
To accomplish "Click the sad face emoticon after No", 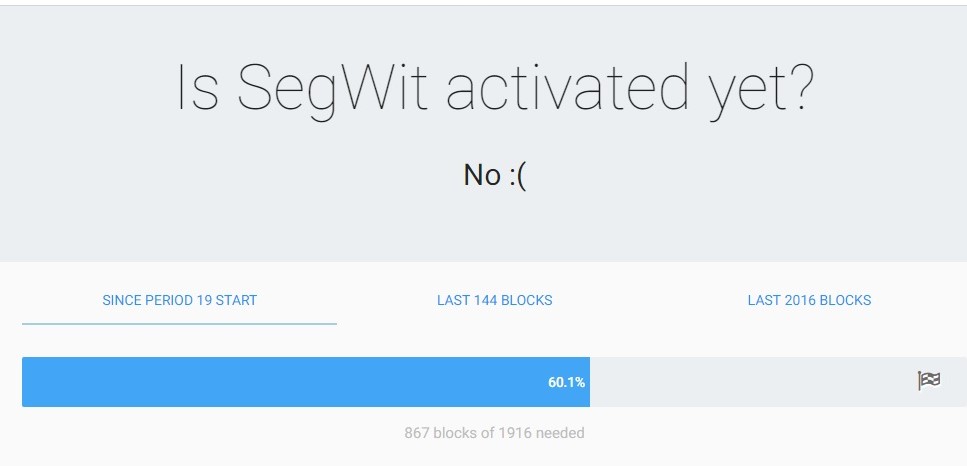I will 518,176.
